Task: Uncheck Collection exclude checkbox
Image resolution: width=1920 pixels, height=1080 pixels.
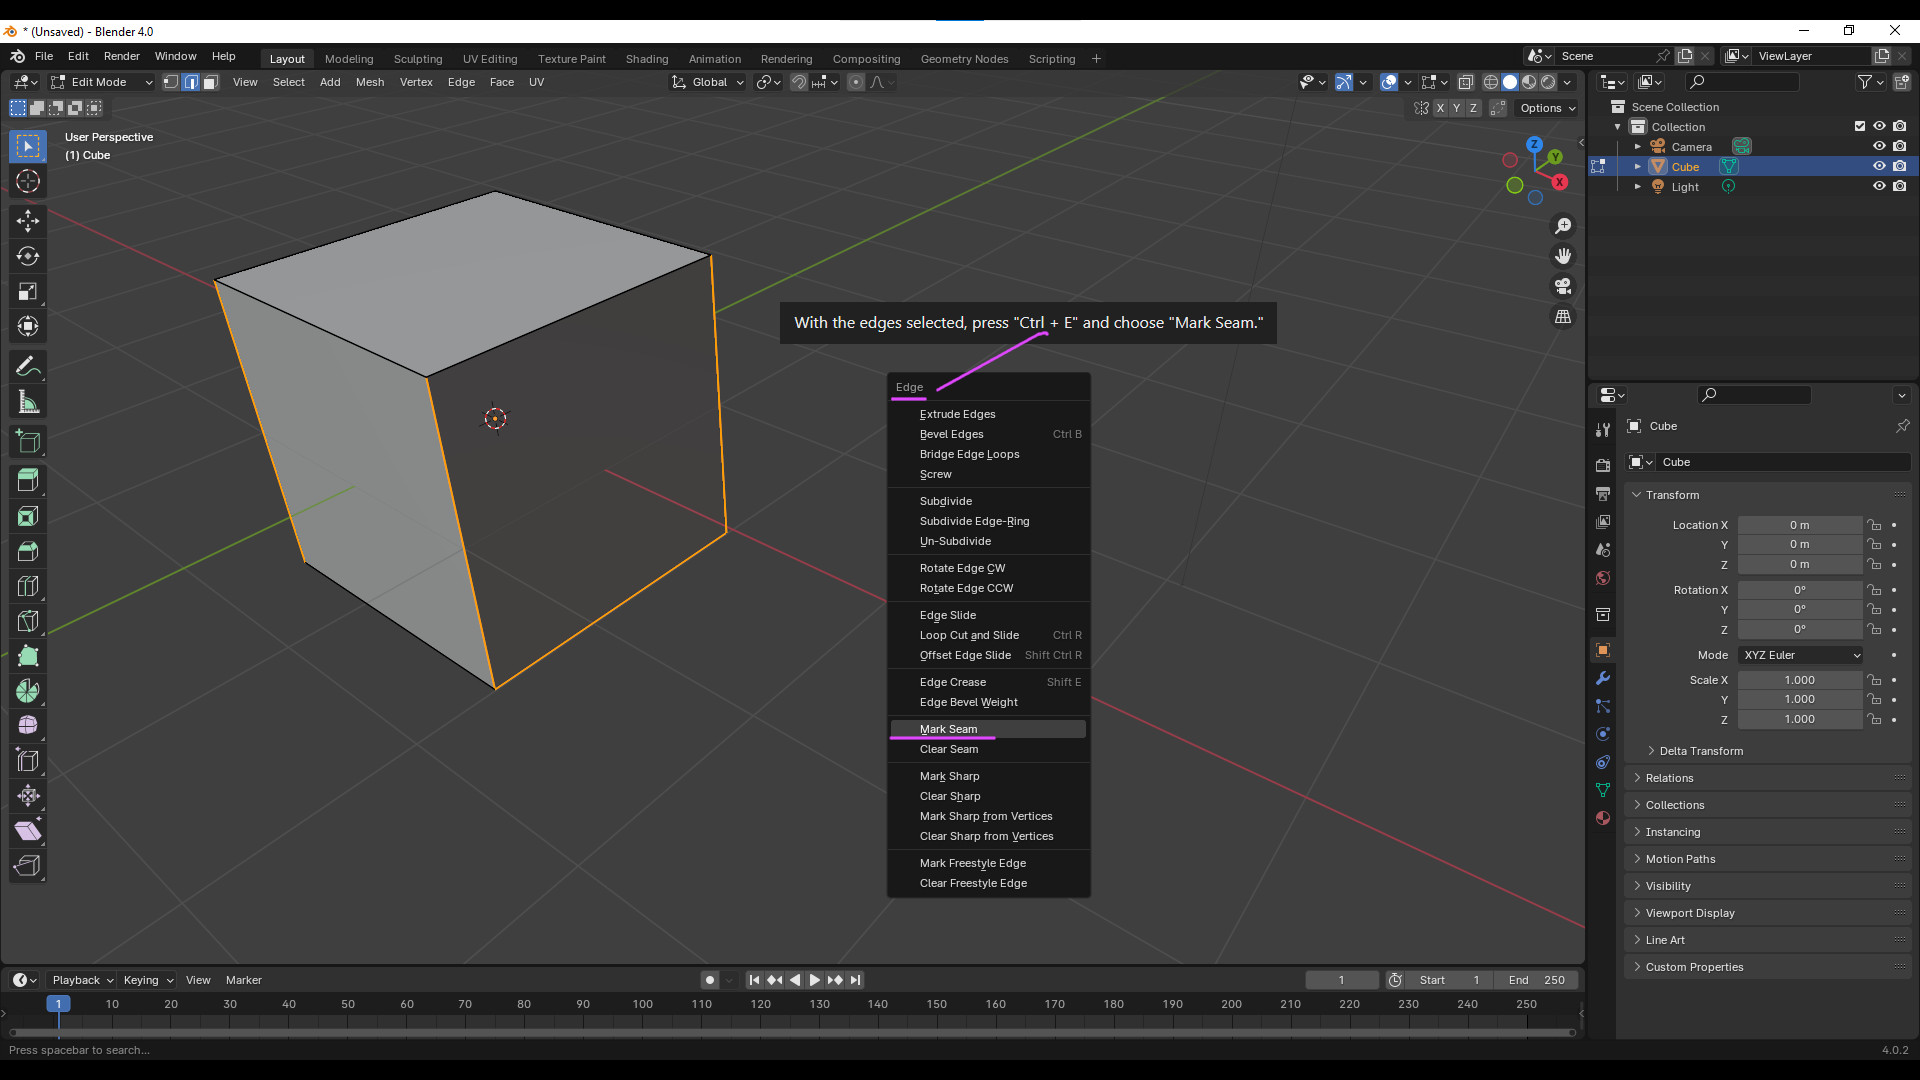Action: point(1860,126)
